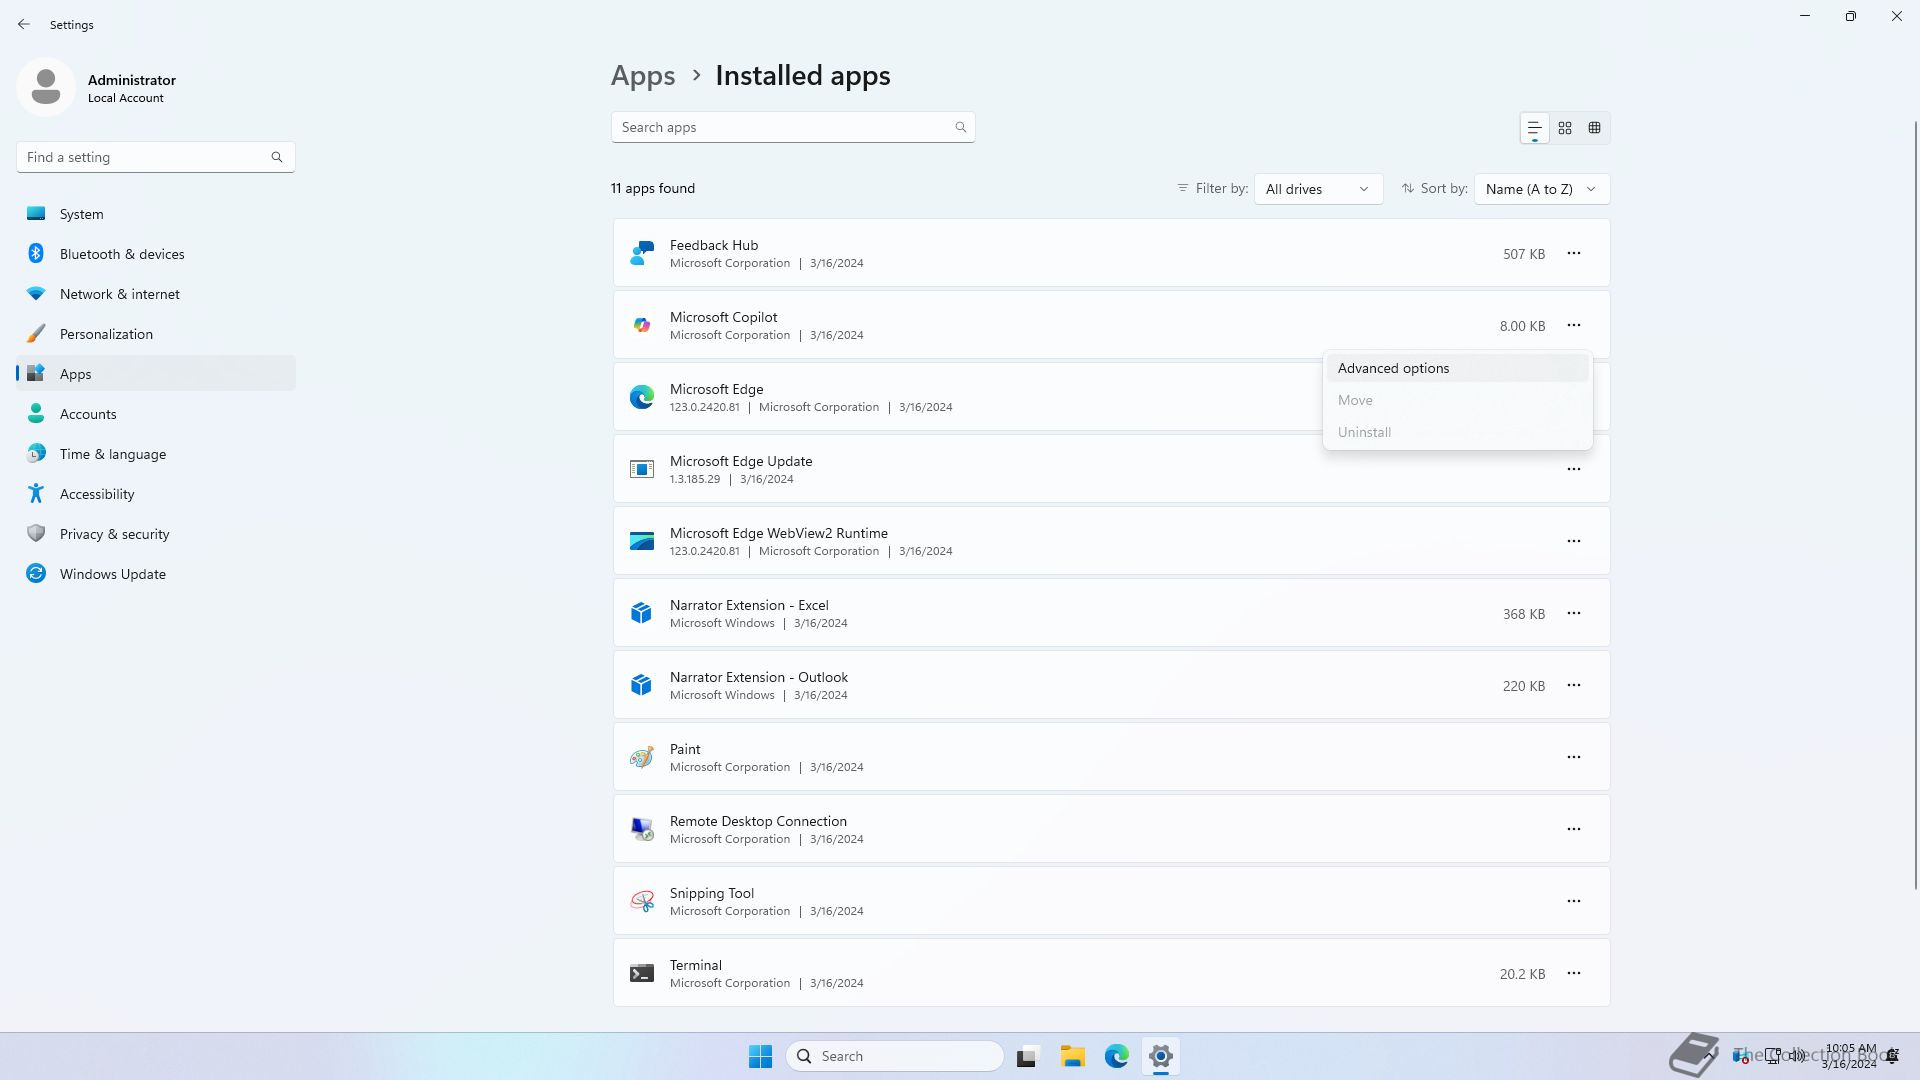Open Windows Update settings section

point(112,574)
